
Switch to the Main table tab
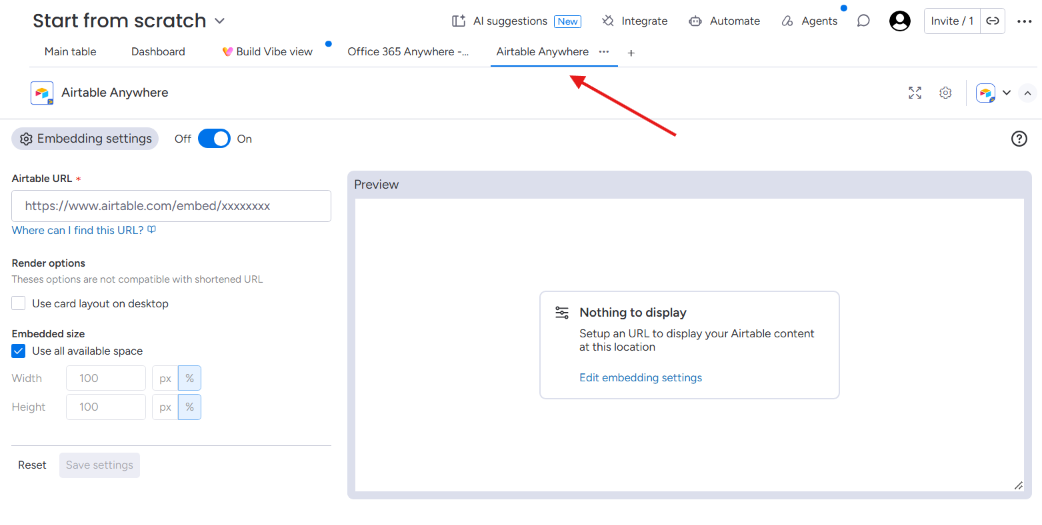(x=70, y=52)
